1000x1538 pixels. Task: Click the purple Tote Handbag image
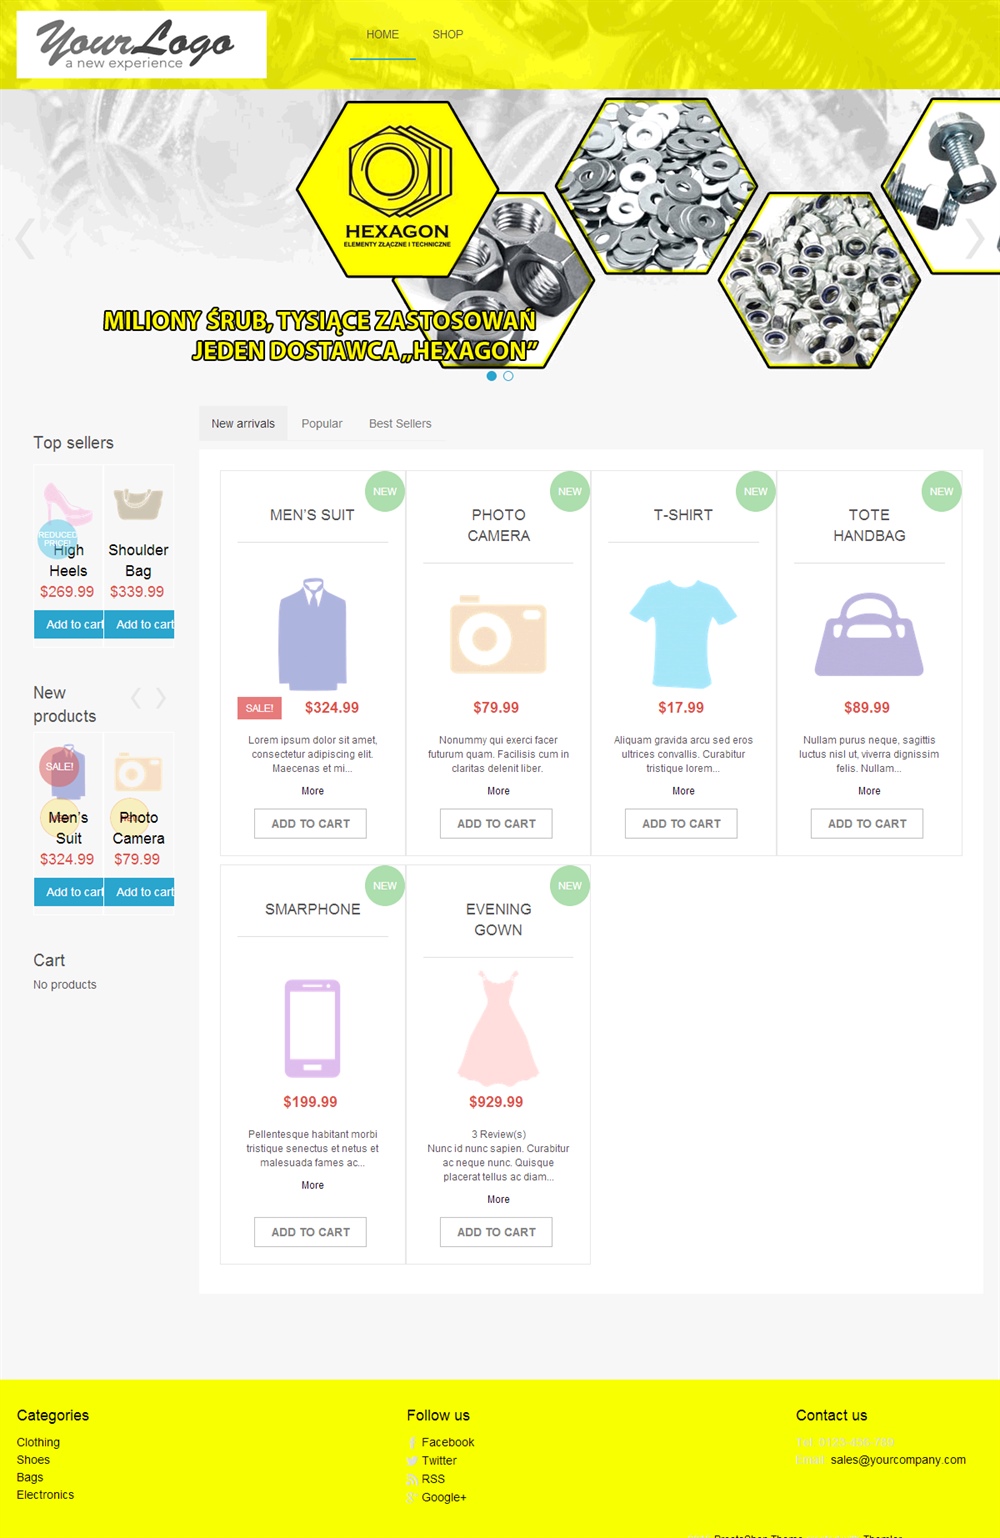(x=869, y=634)
